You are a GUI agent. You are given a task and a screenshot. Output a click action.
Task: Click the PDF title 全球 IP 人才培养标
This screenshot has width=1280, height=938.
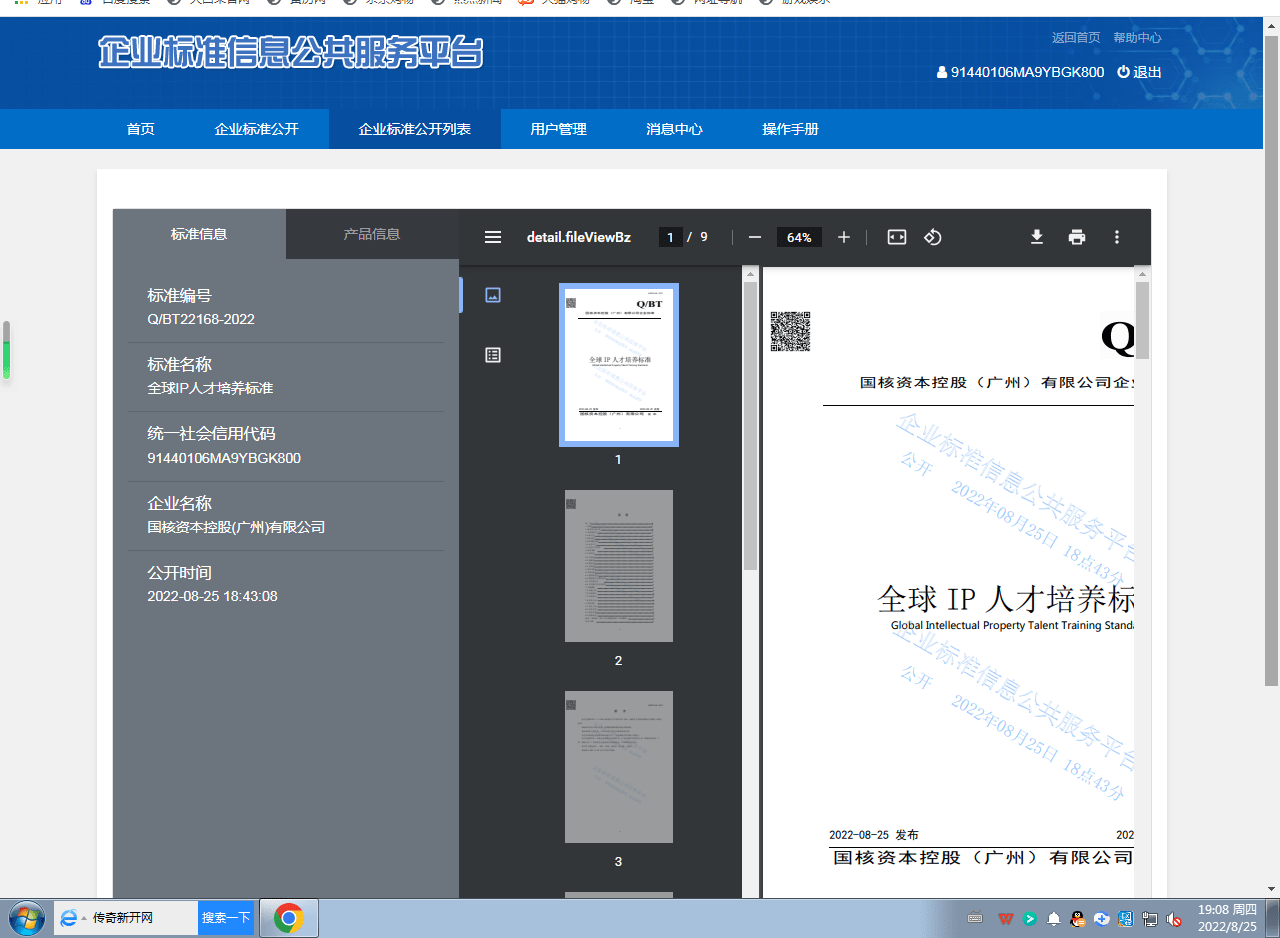pos(1005,598)
